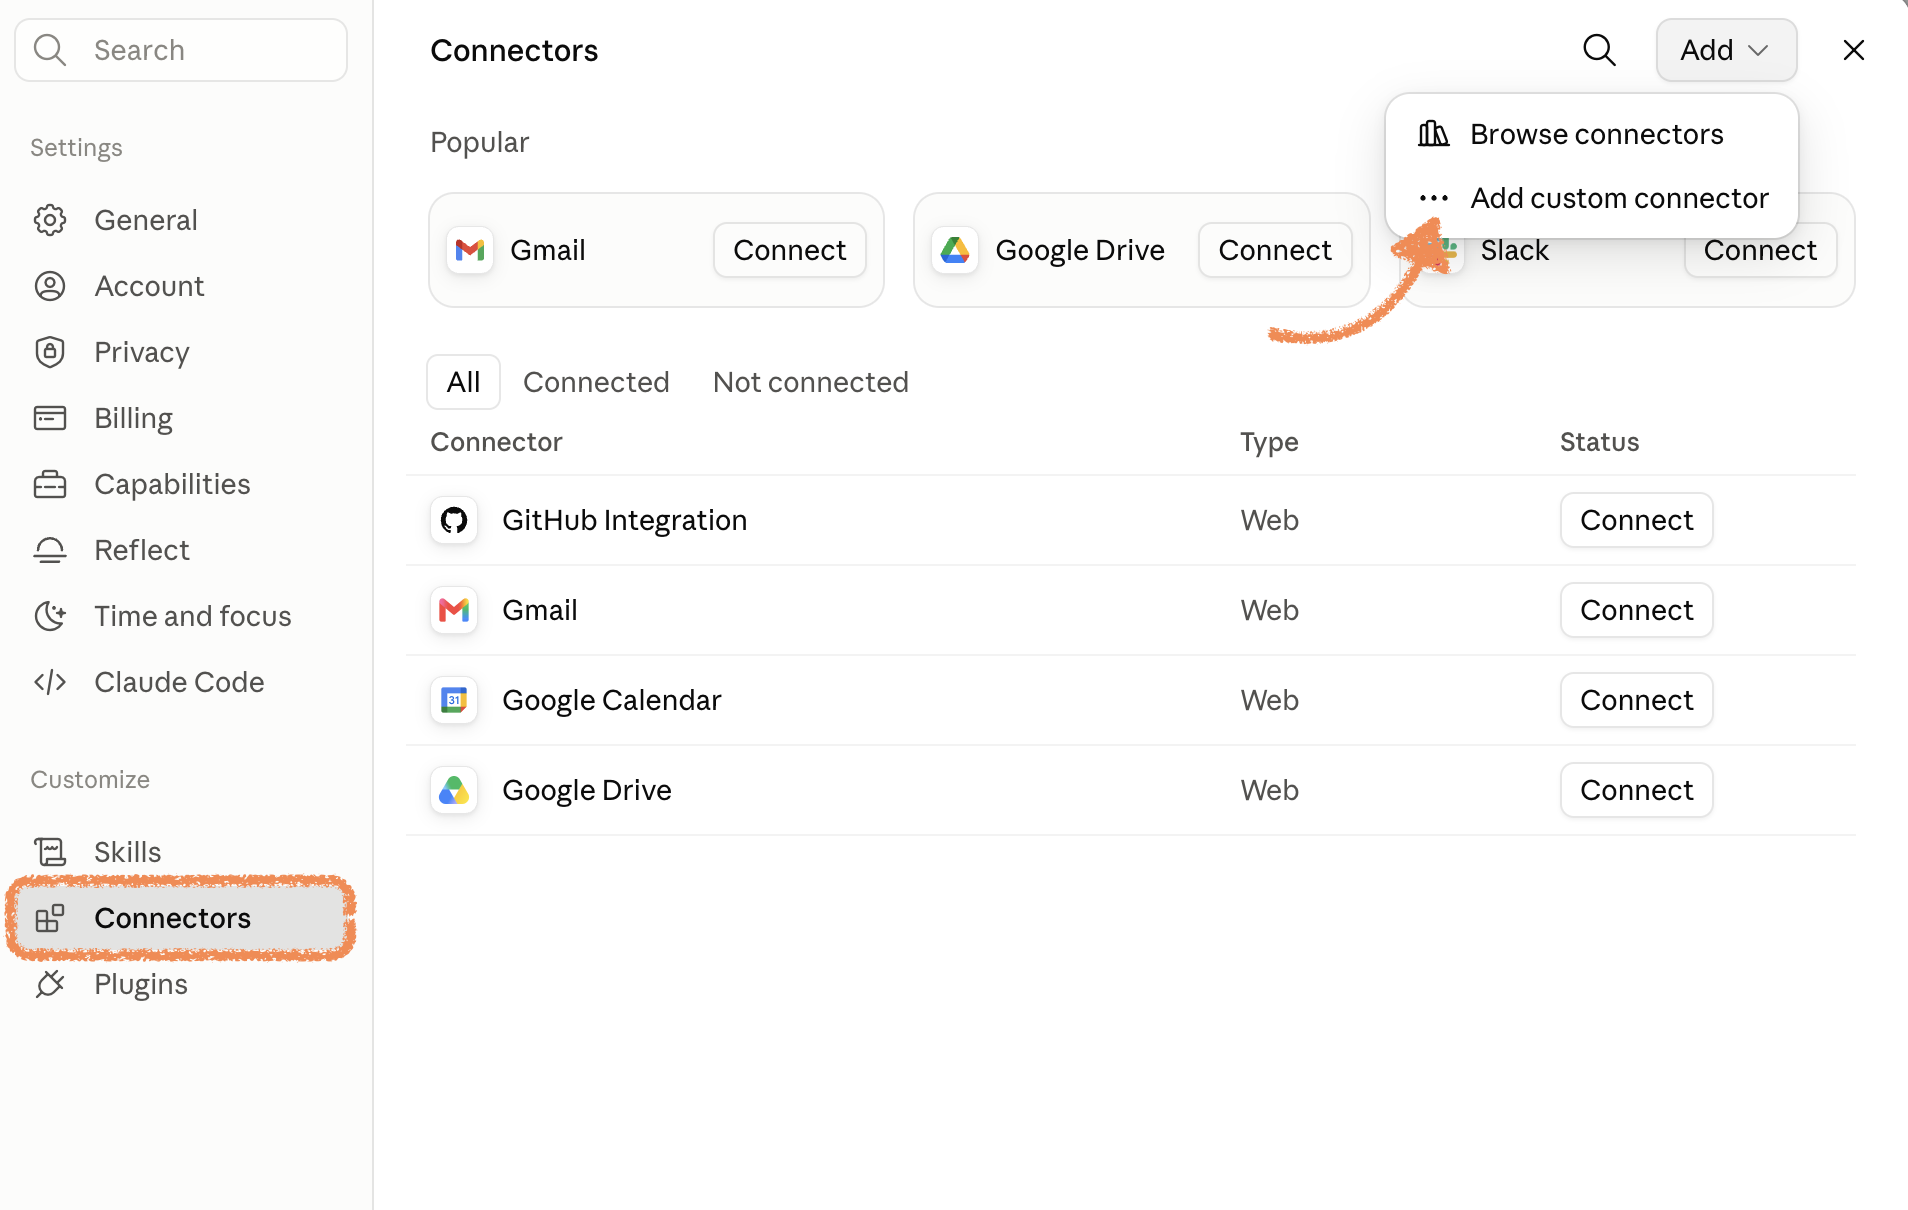This screenshot has width=1908, height=1210.
Task: Connect Google Drive in the Popular section
Action: pos(1275,250)
